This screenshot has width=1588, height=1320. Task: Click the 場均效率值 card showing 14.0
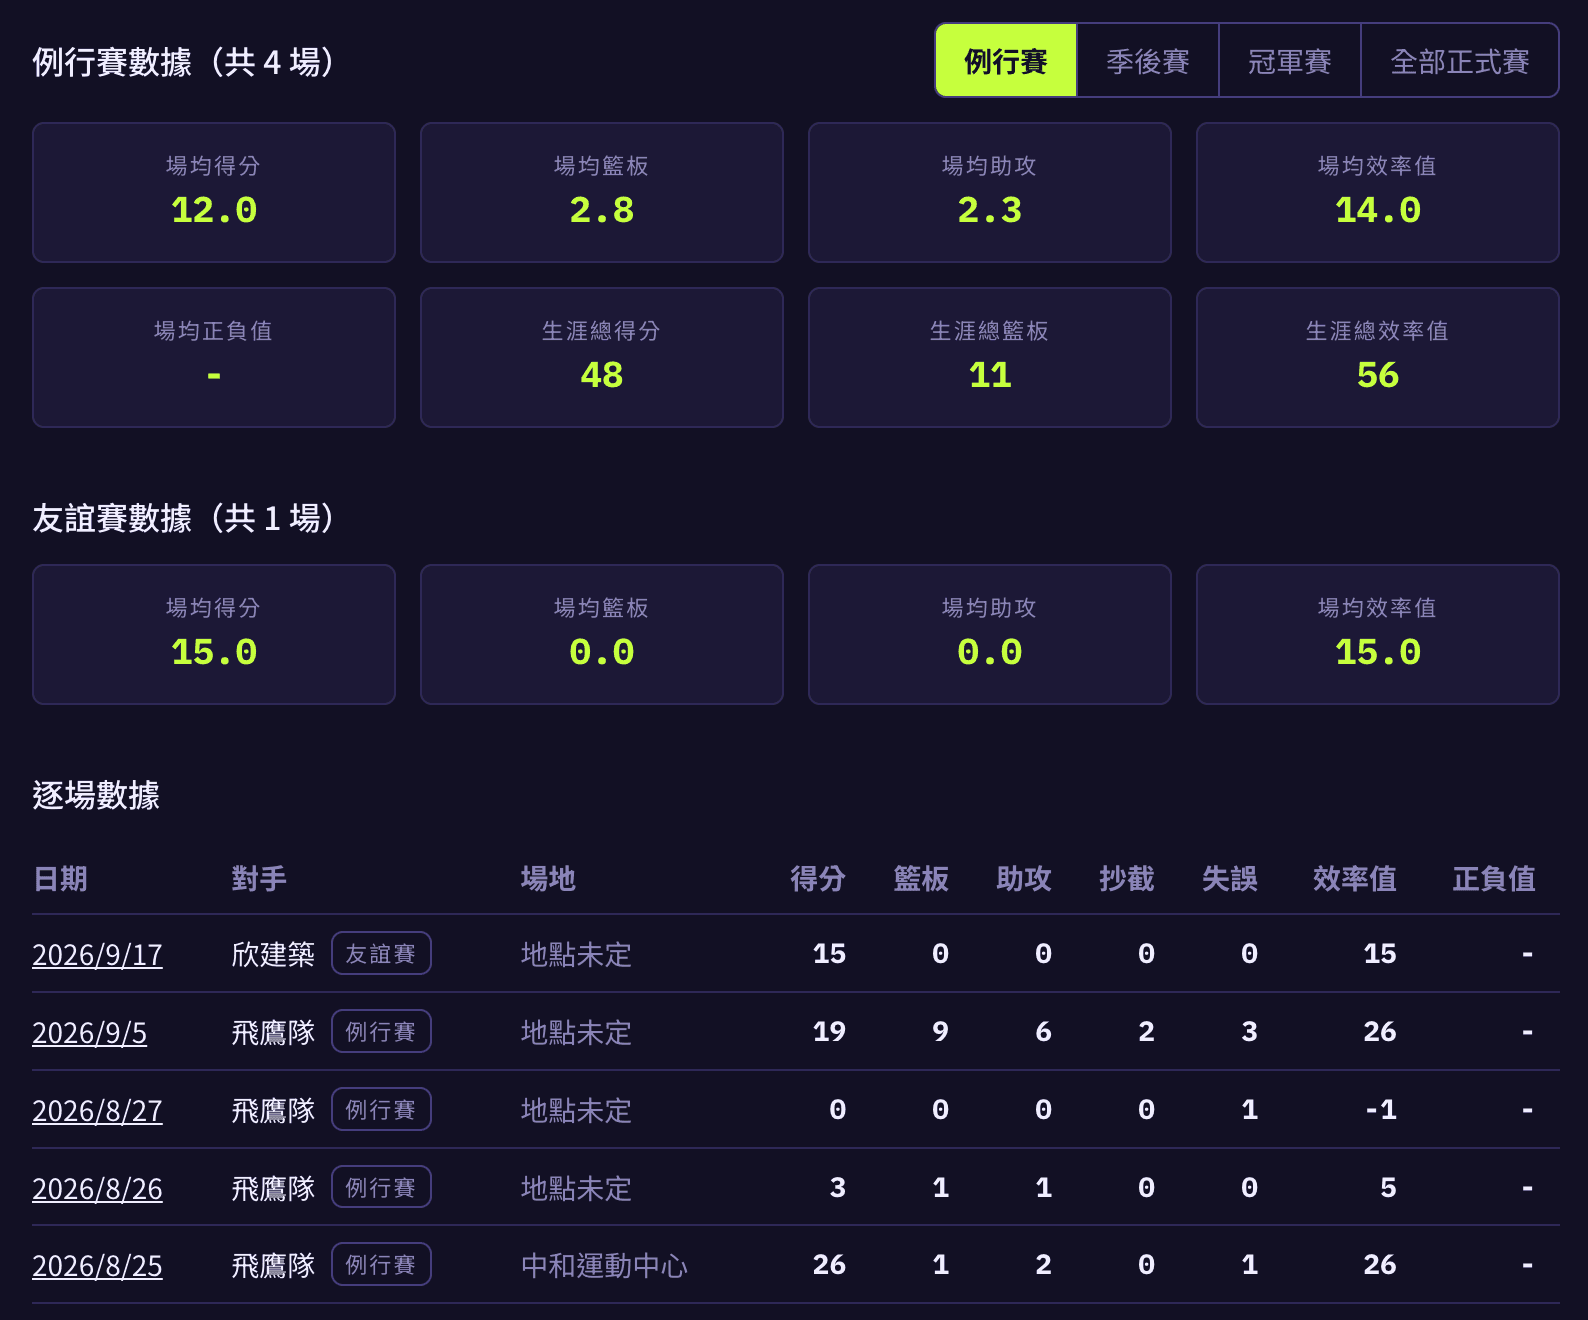(x=1378, y=193)
